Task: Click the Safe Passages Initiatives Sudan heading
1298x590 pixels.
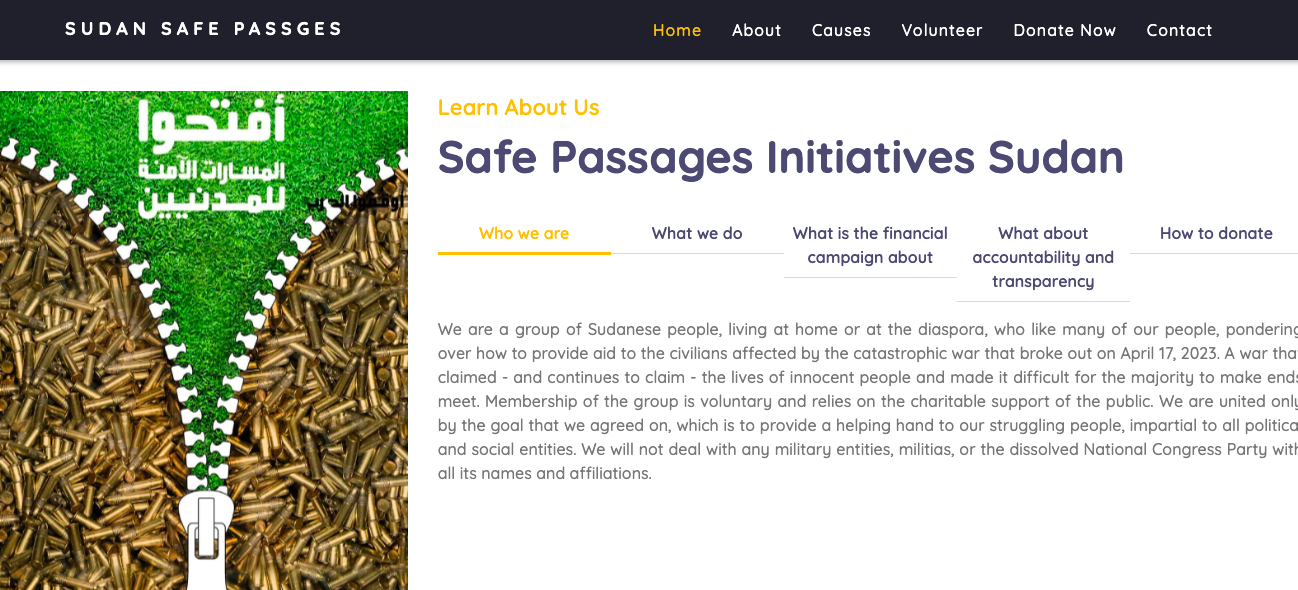Action: coord(781,158)
